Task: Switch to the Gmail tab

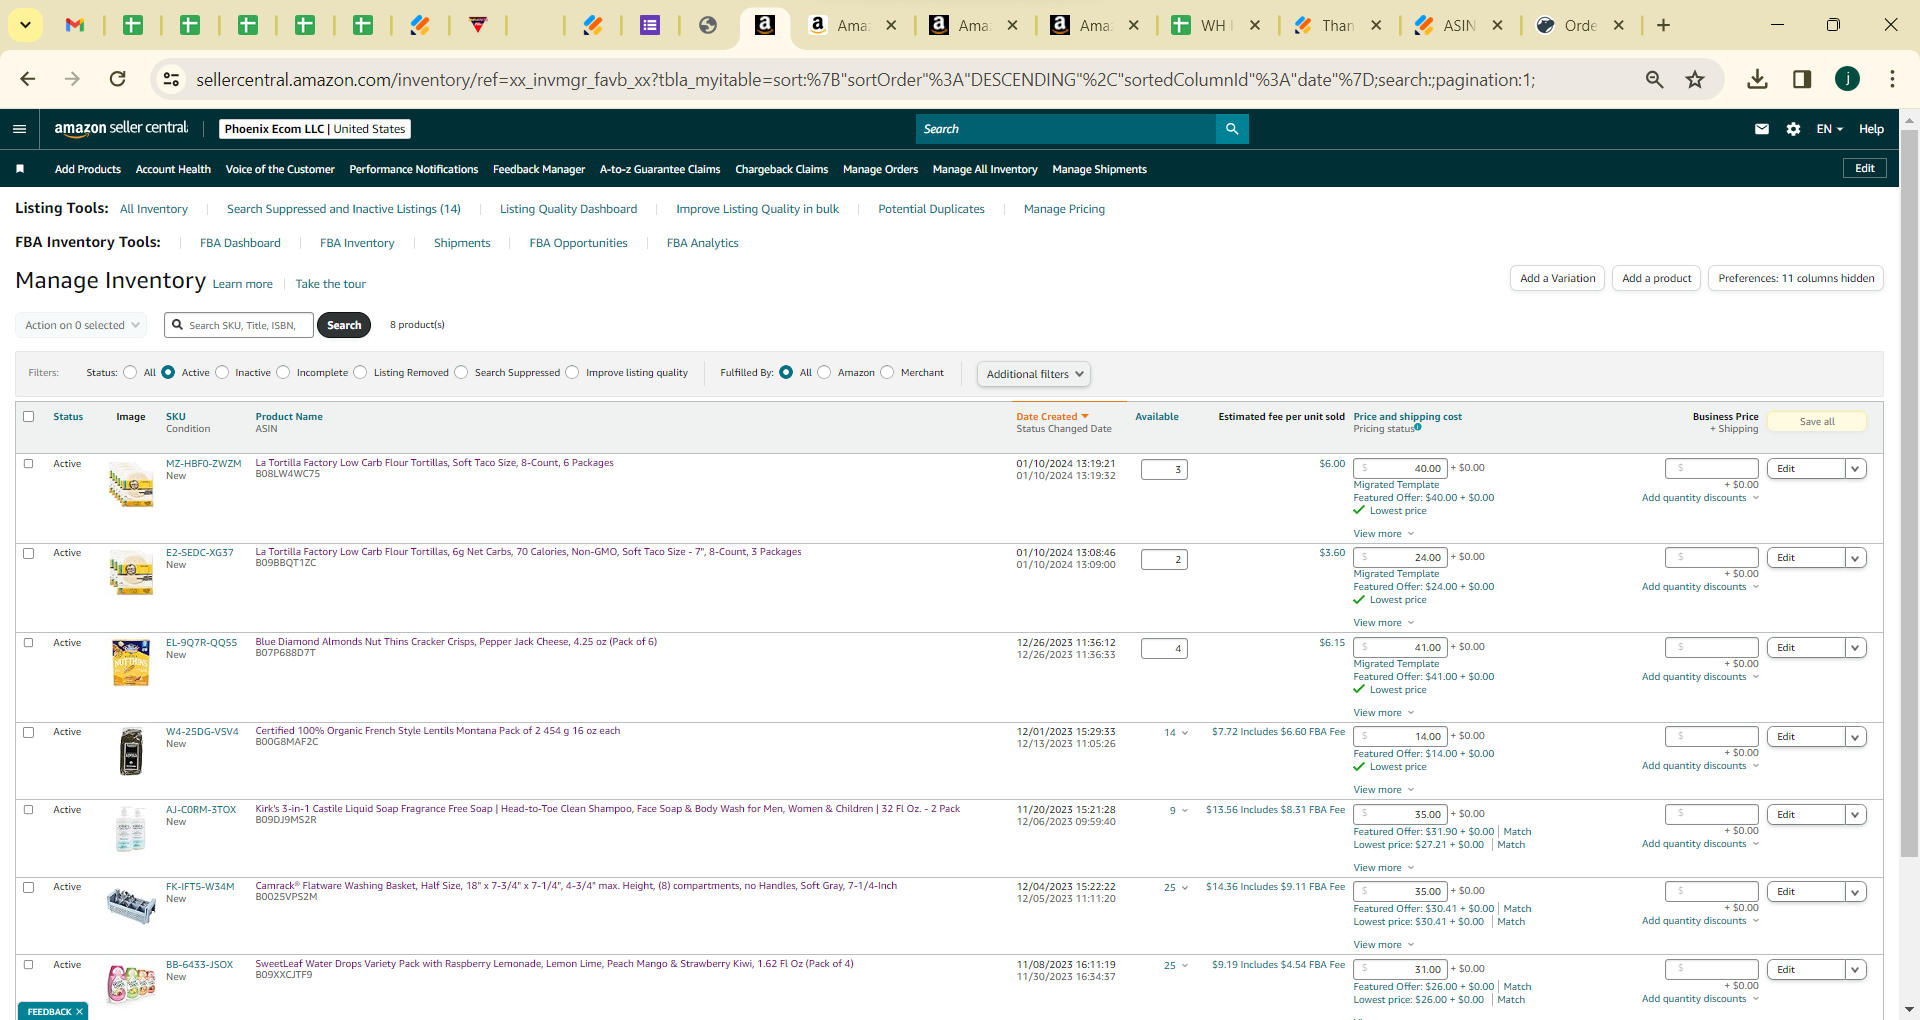Action: pyautogui.click(x=75, y=25)
